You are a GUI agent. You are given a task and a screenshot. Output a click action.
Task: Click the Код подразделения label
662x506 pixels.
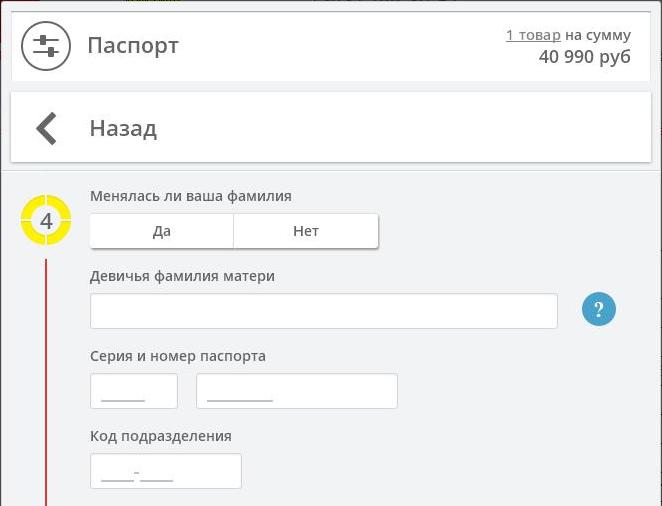tap(161, 436)
